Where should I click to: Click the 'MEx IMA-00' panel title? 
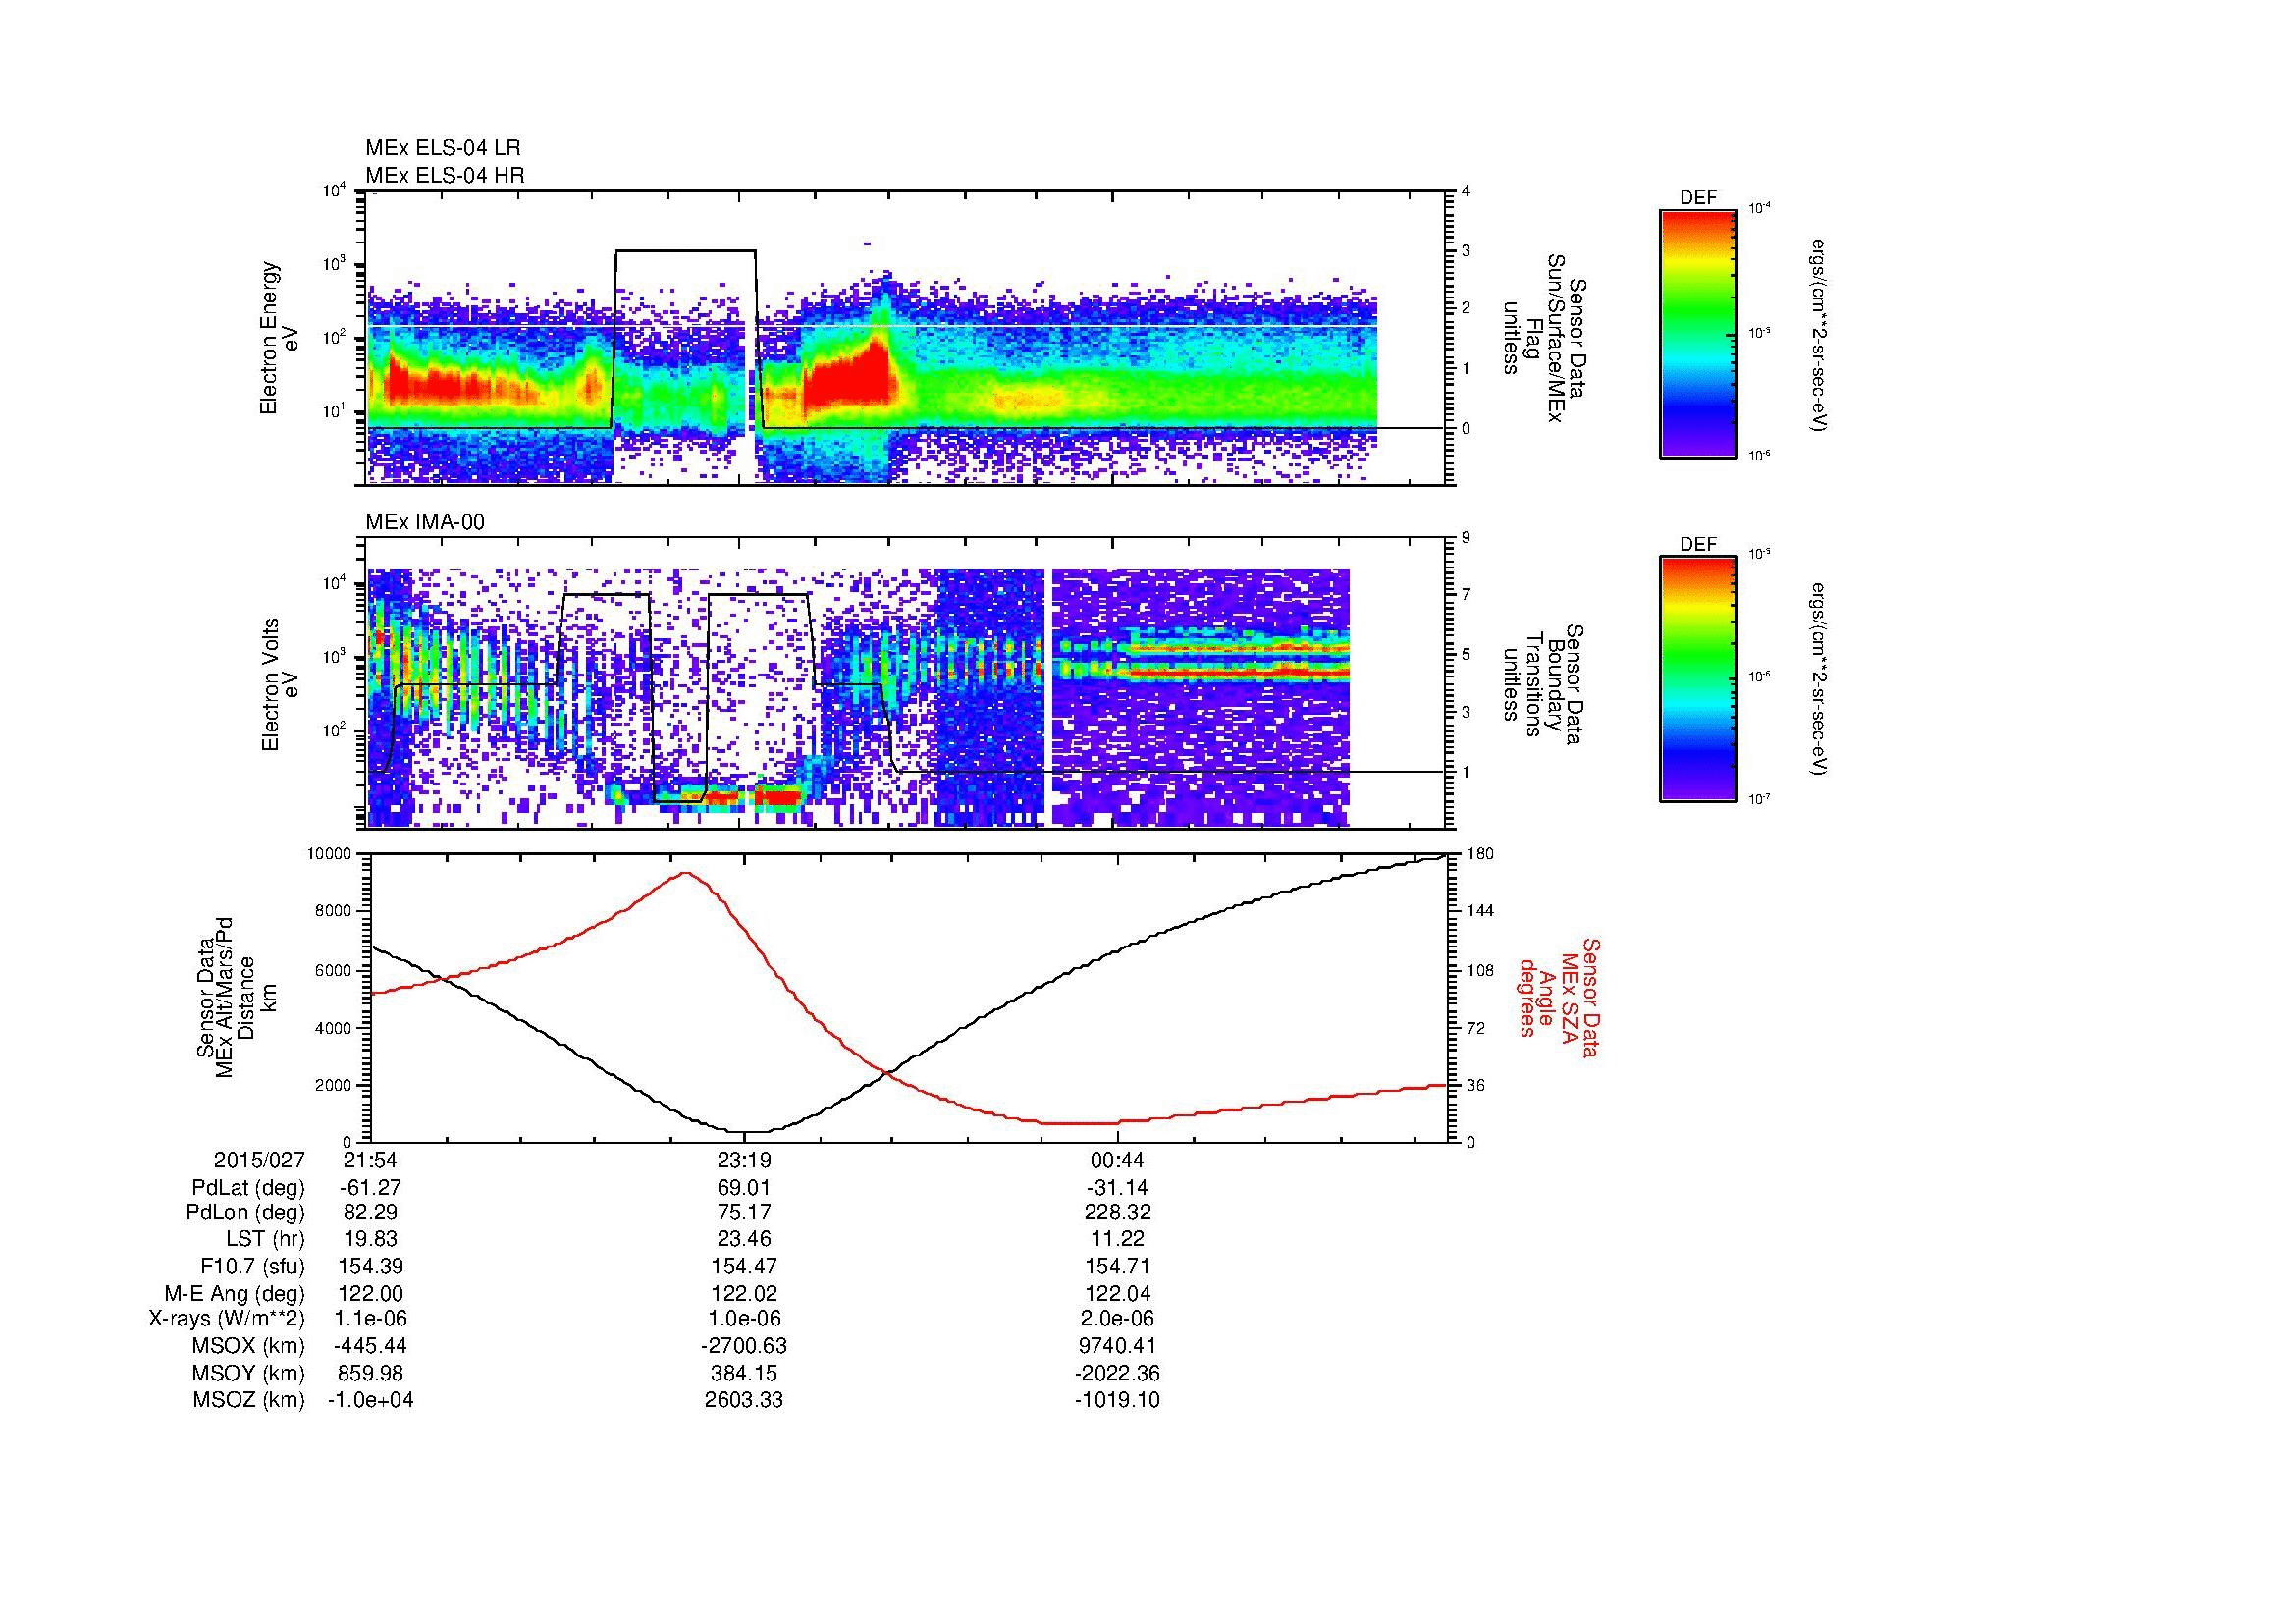tap(425, 522)
